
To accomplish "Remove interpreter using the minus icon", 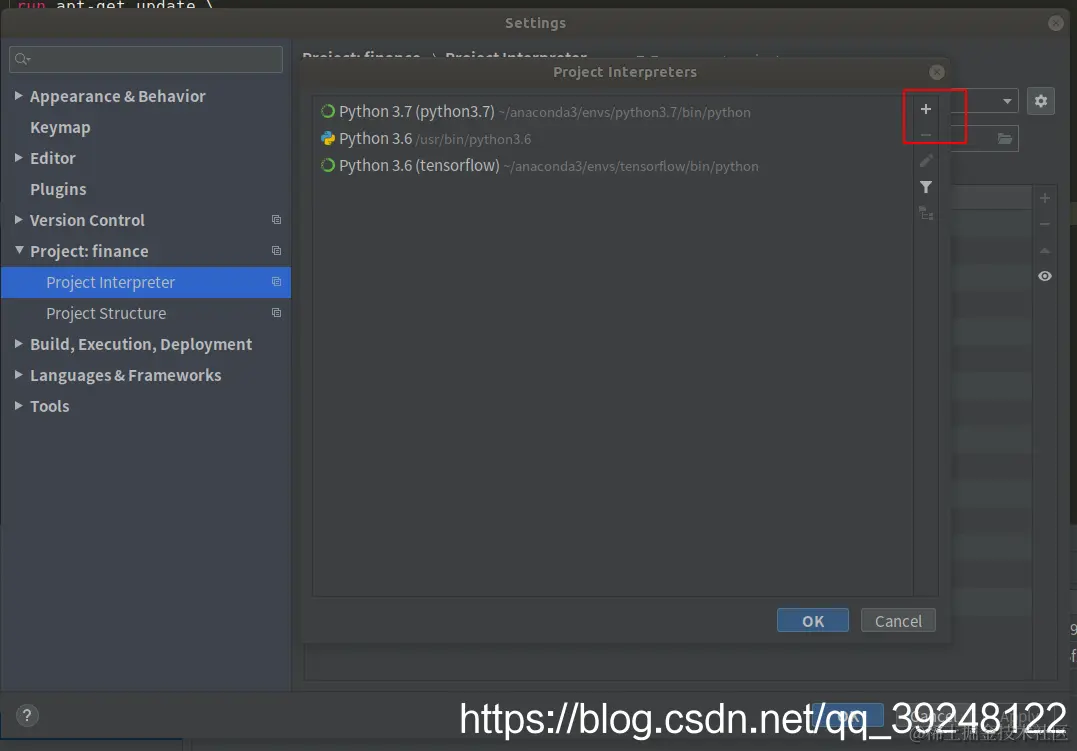I will 925,135.
